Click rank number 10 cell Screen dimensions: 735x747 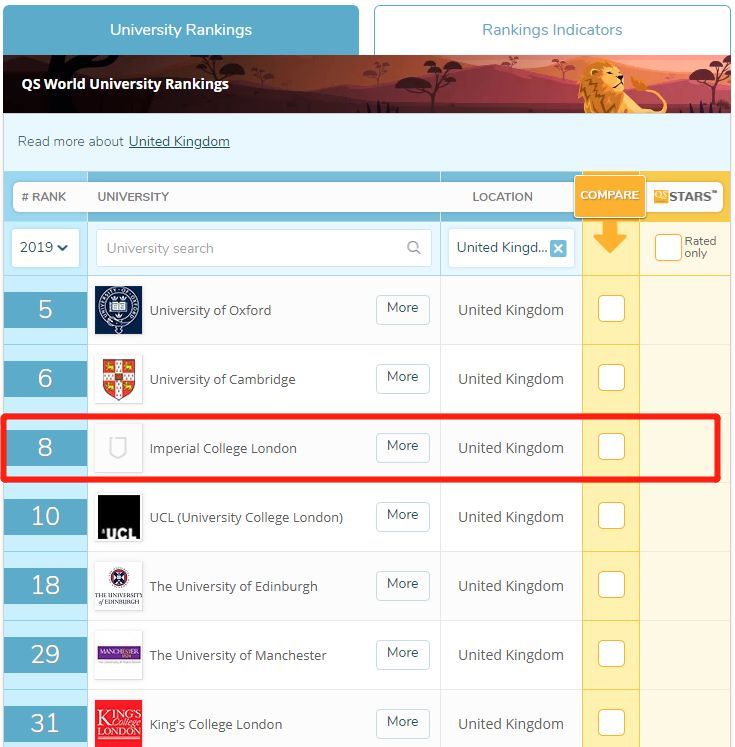45,517
